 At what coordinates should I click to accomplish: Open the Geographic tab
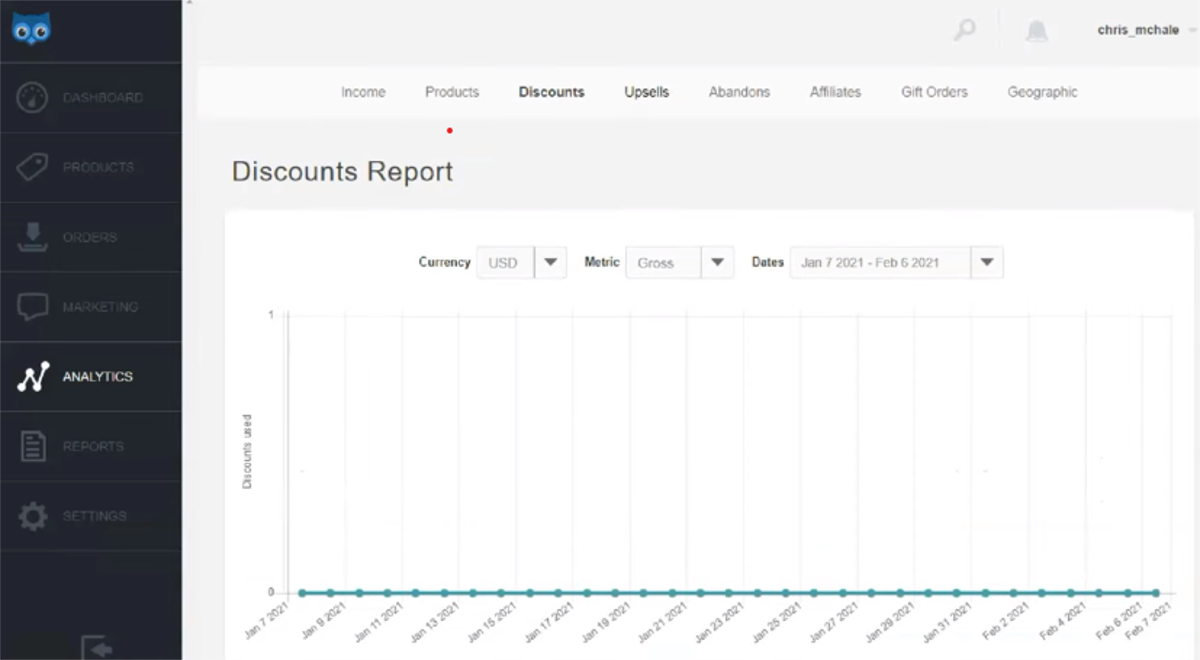coord(1043,92)
